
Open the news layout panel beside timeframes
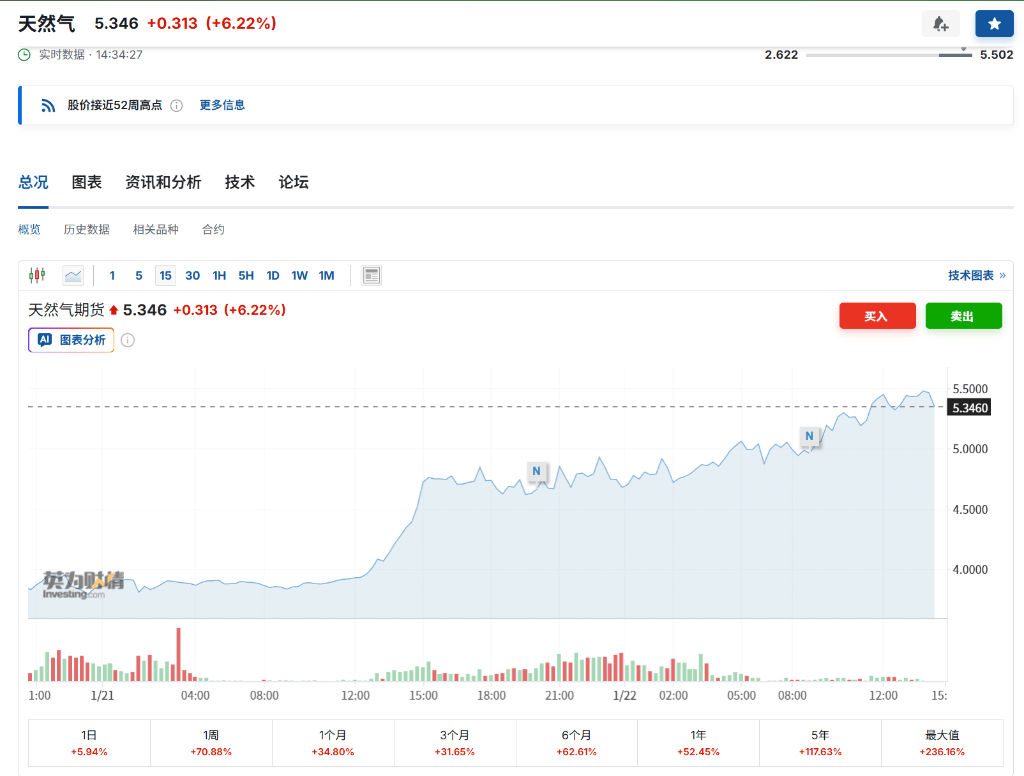click(x=370, y=275)
